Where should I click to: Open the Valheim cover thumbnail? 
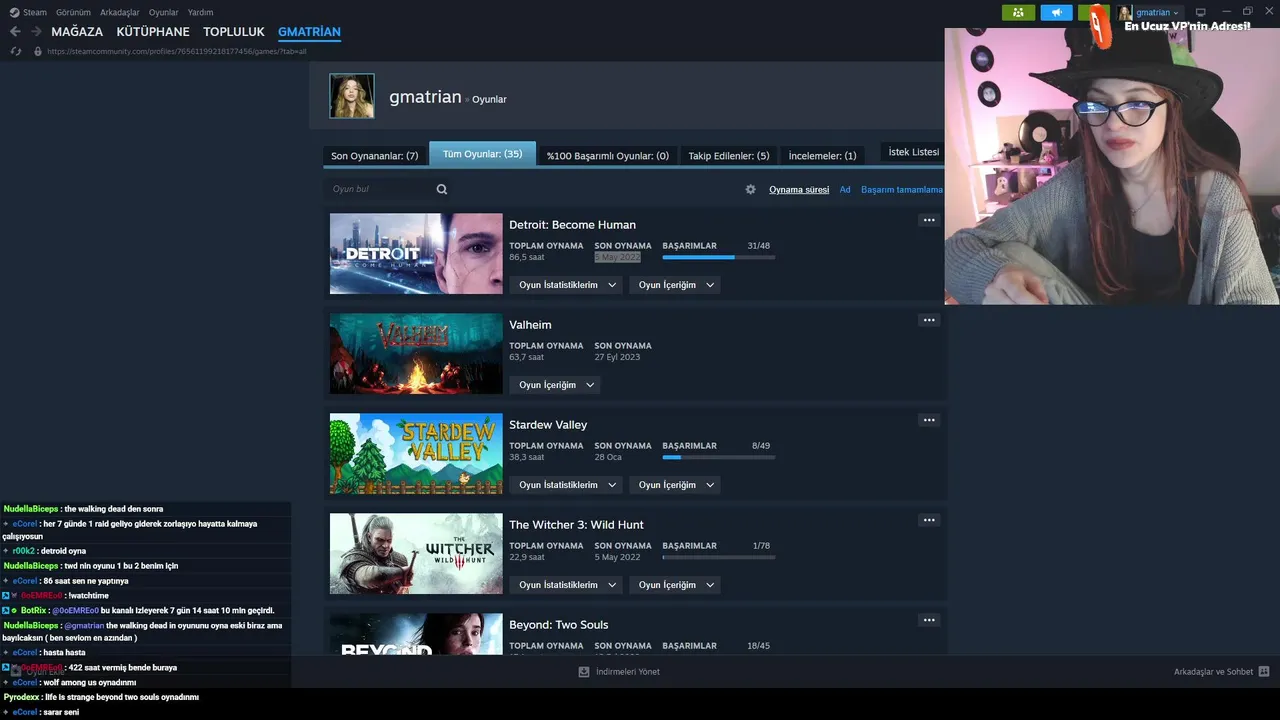(x=416, y=354)
